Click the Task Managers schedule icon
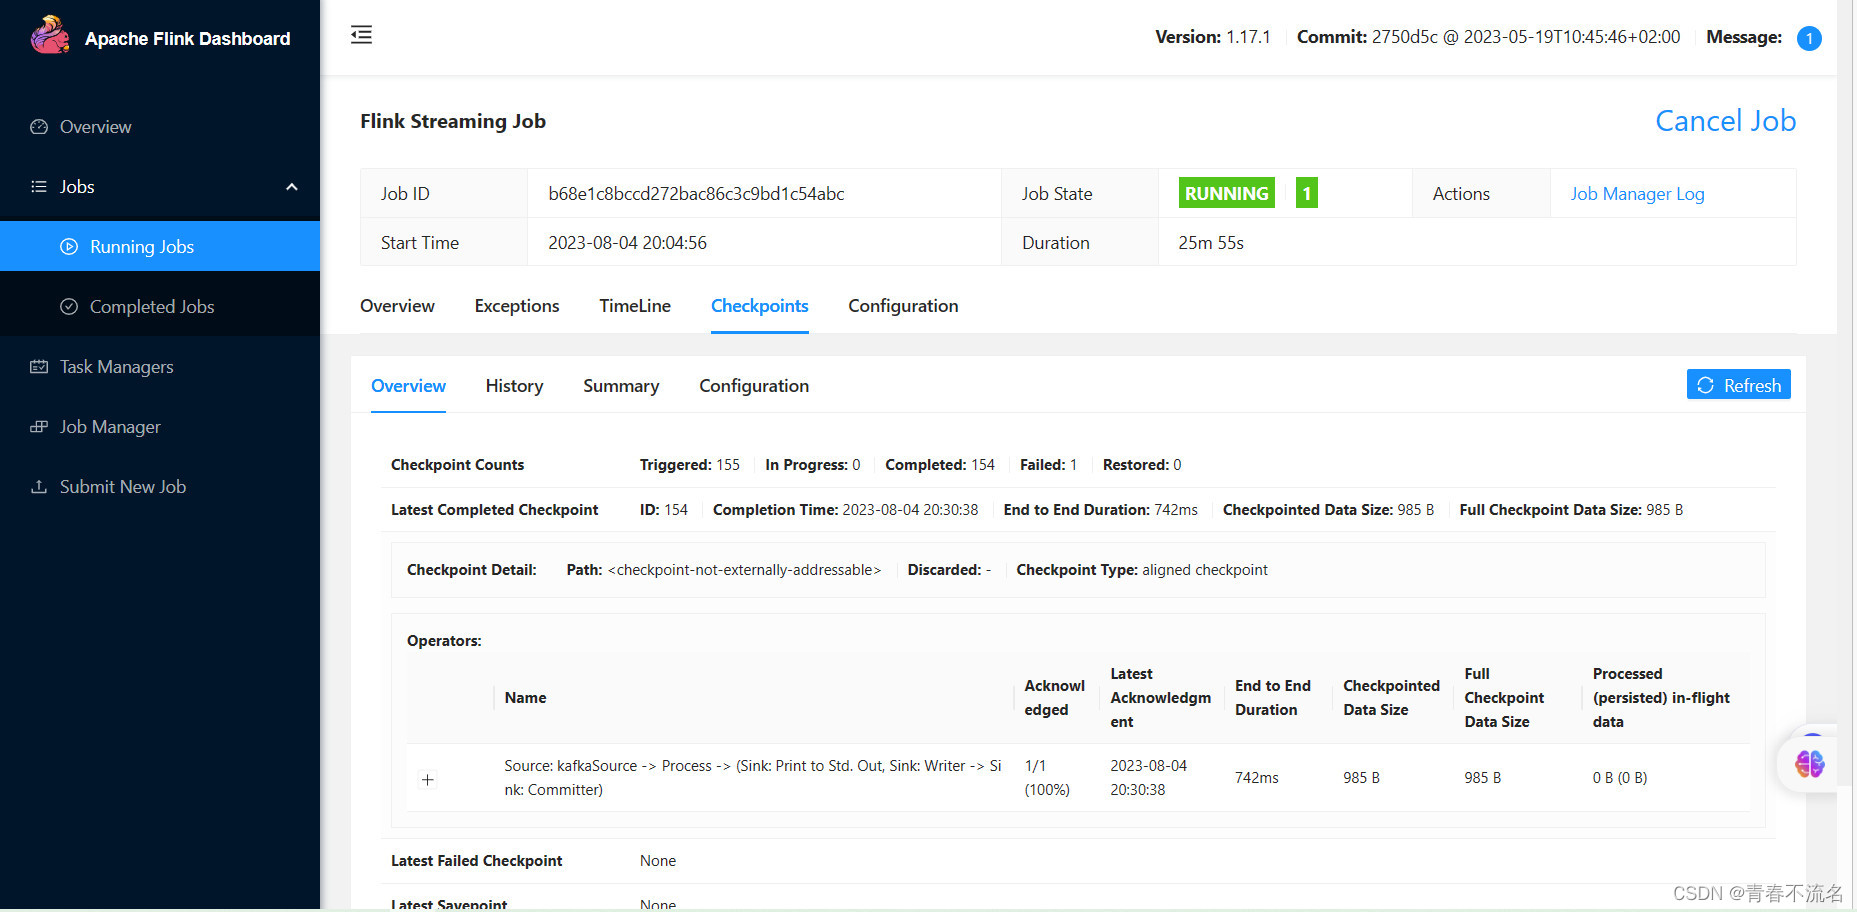1857x912 pixels. tap(39, 367)
